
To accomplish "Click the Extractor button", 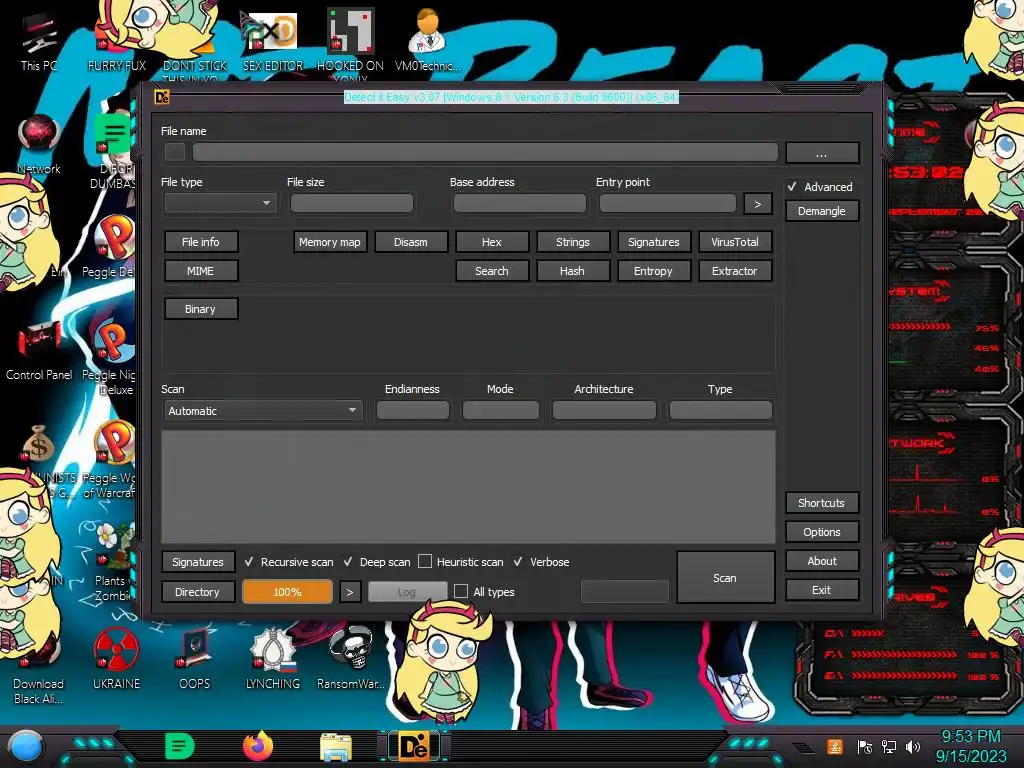I will [x=735, y=270].
